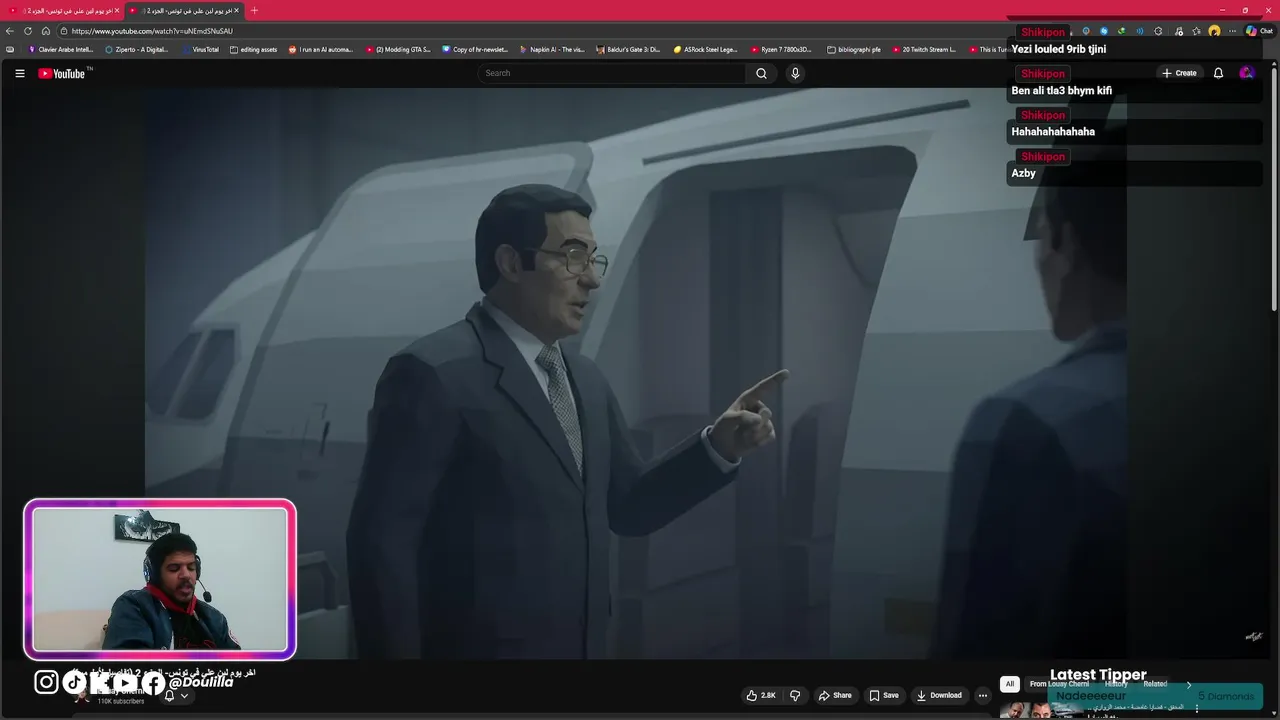The image size is (1280, 720).
Task: Click the YouTube logo
Action: point(62,73)
